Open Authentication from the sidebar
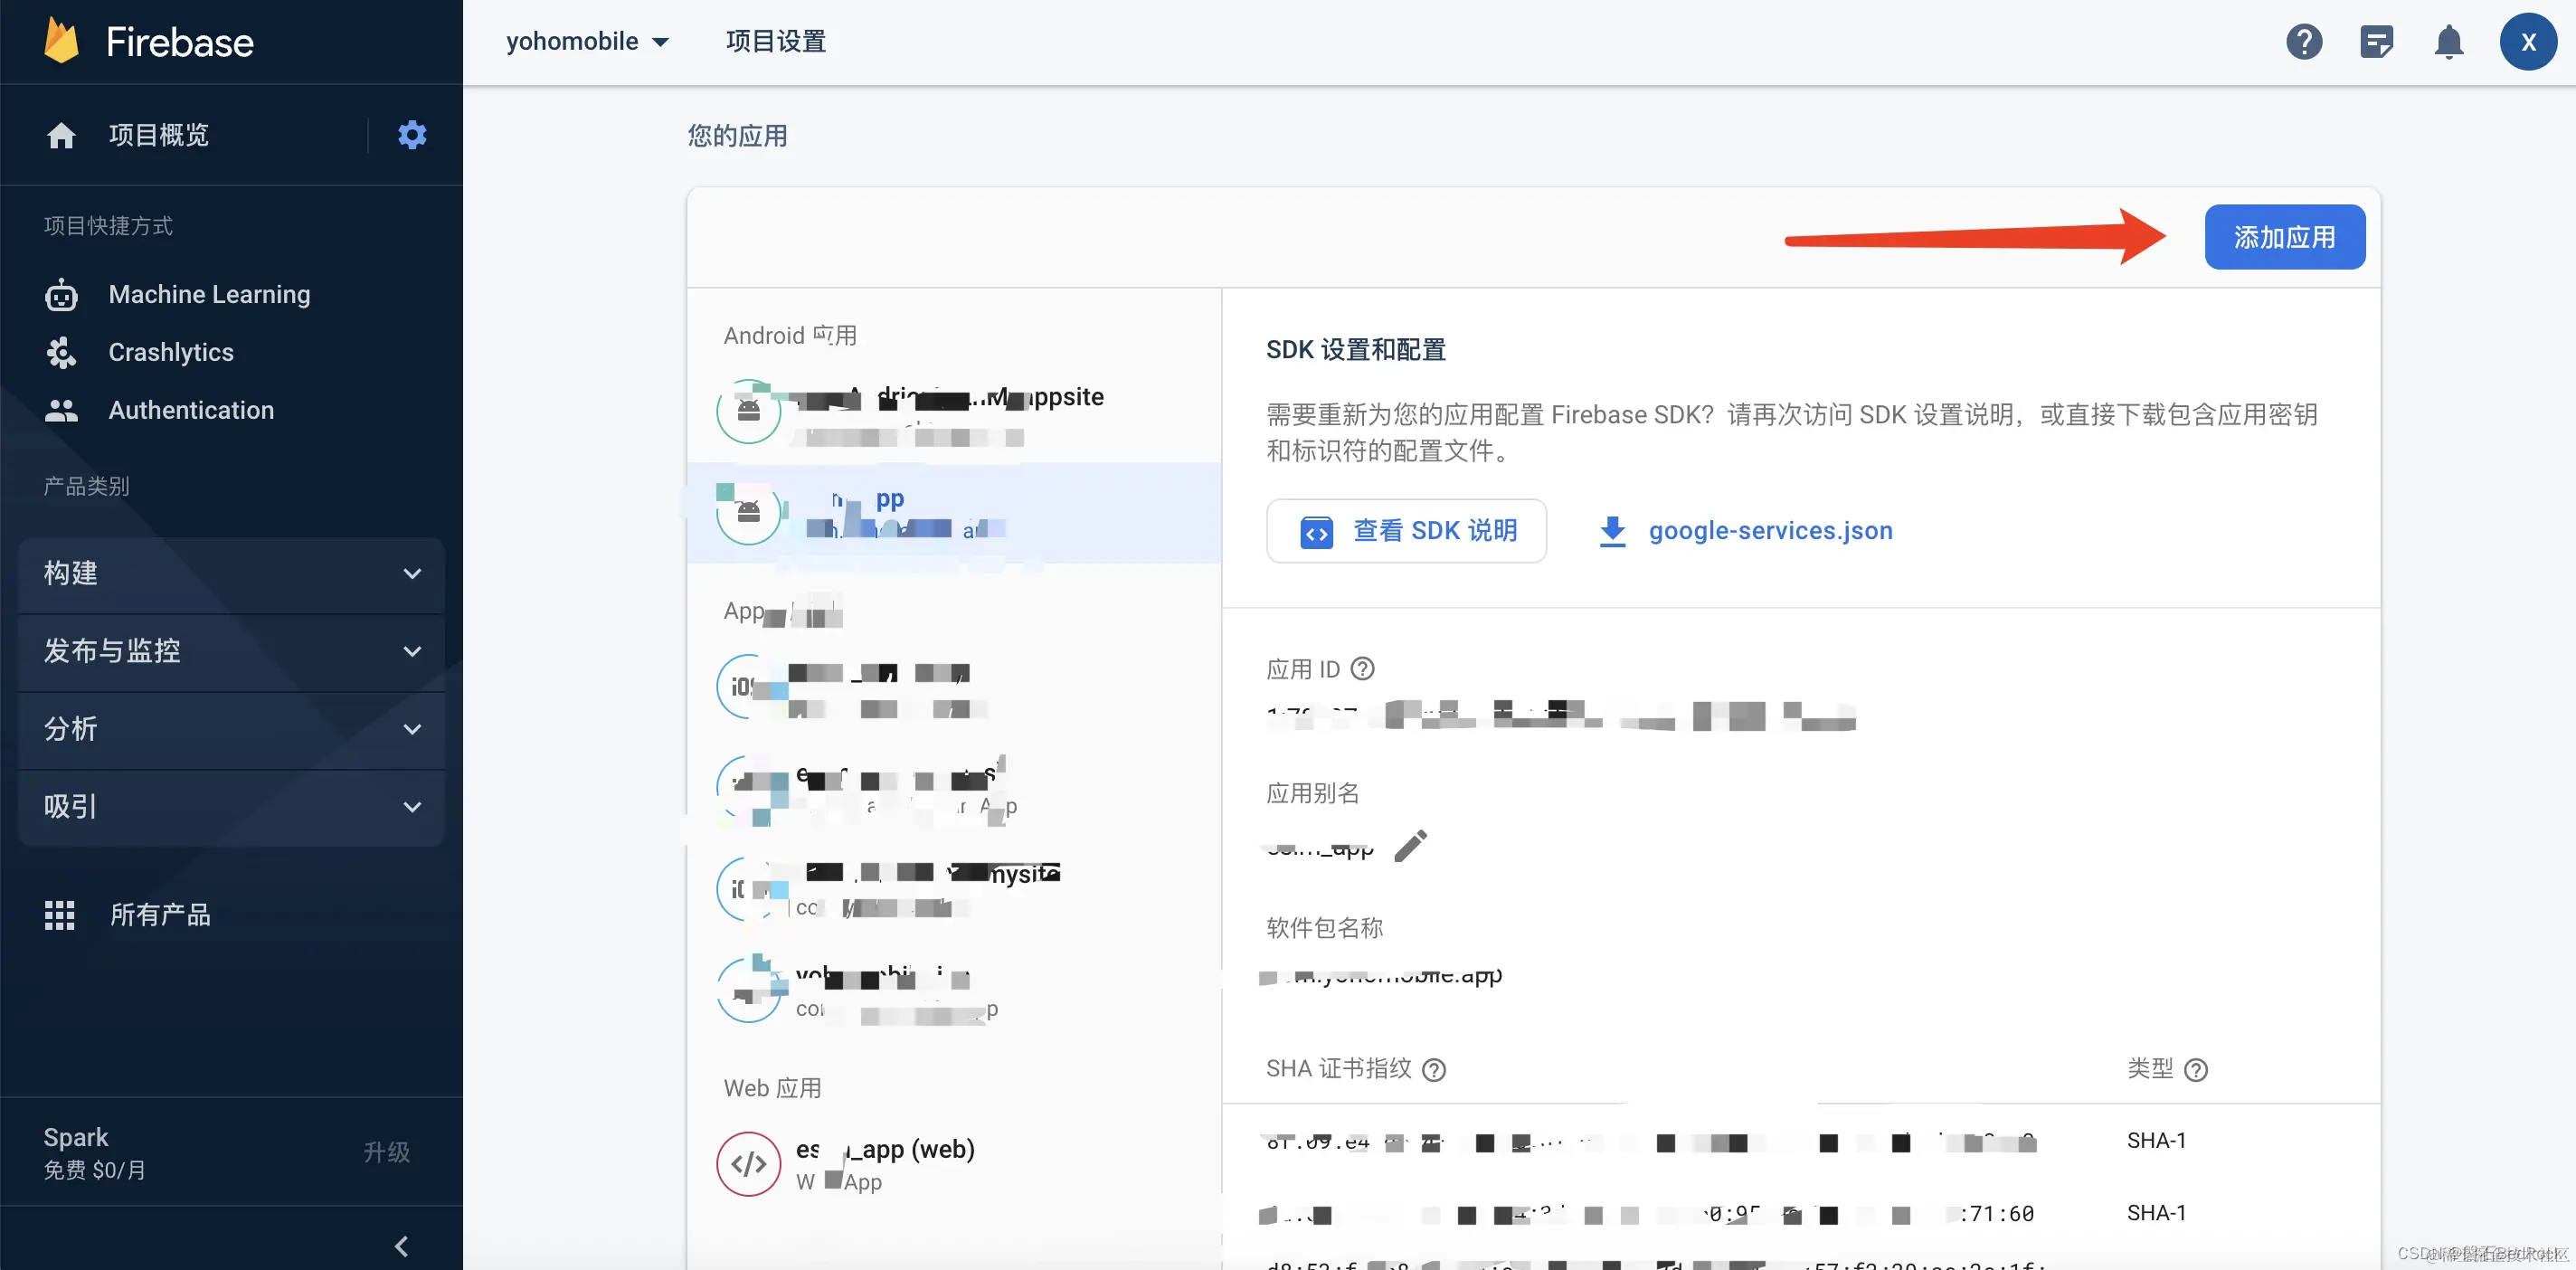 click(190, 410)
